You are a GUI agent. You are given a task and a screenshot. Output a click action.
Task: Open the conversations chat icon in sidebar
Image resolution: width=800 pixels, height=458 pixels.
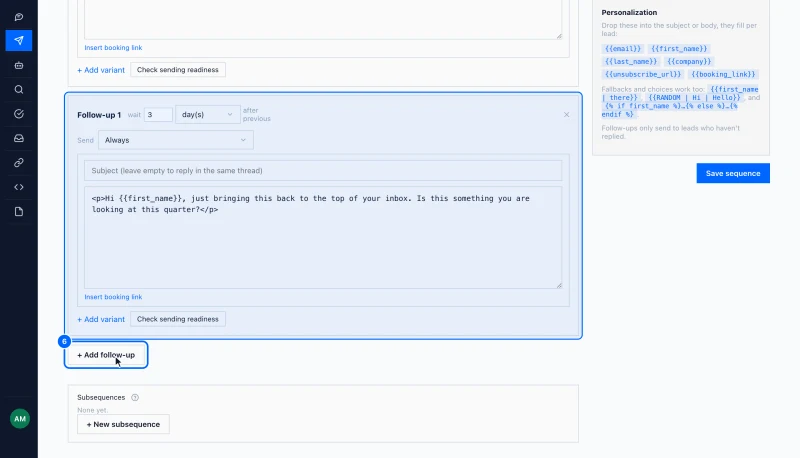19,17
